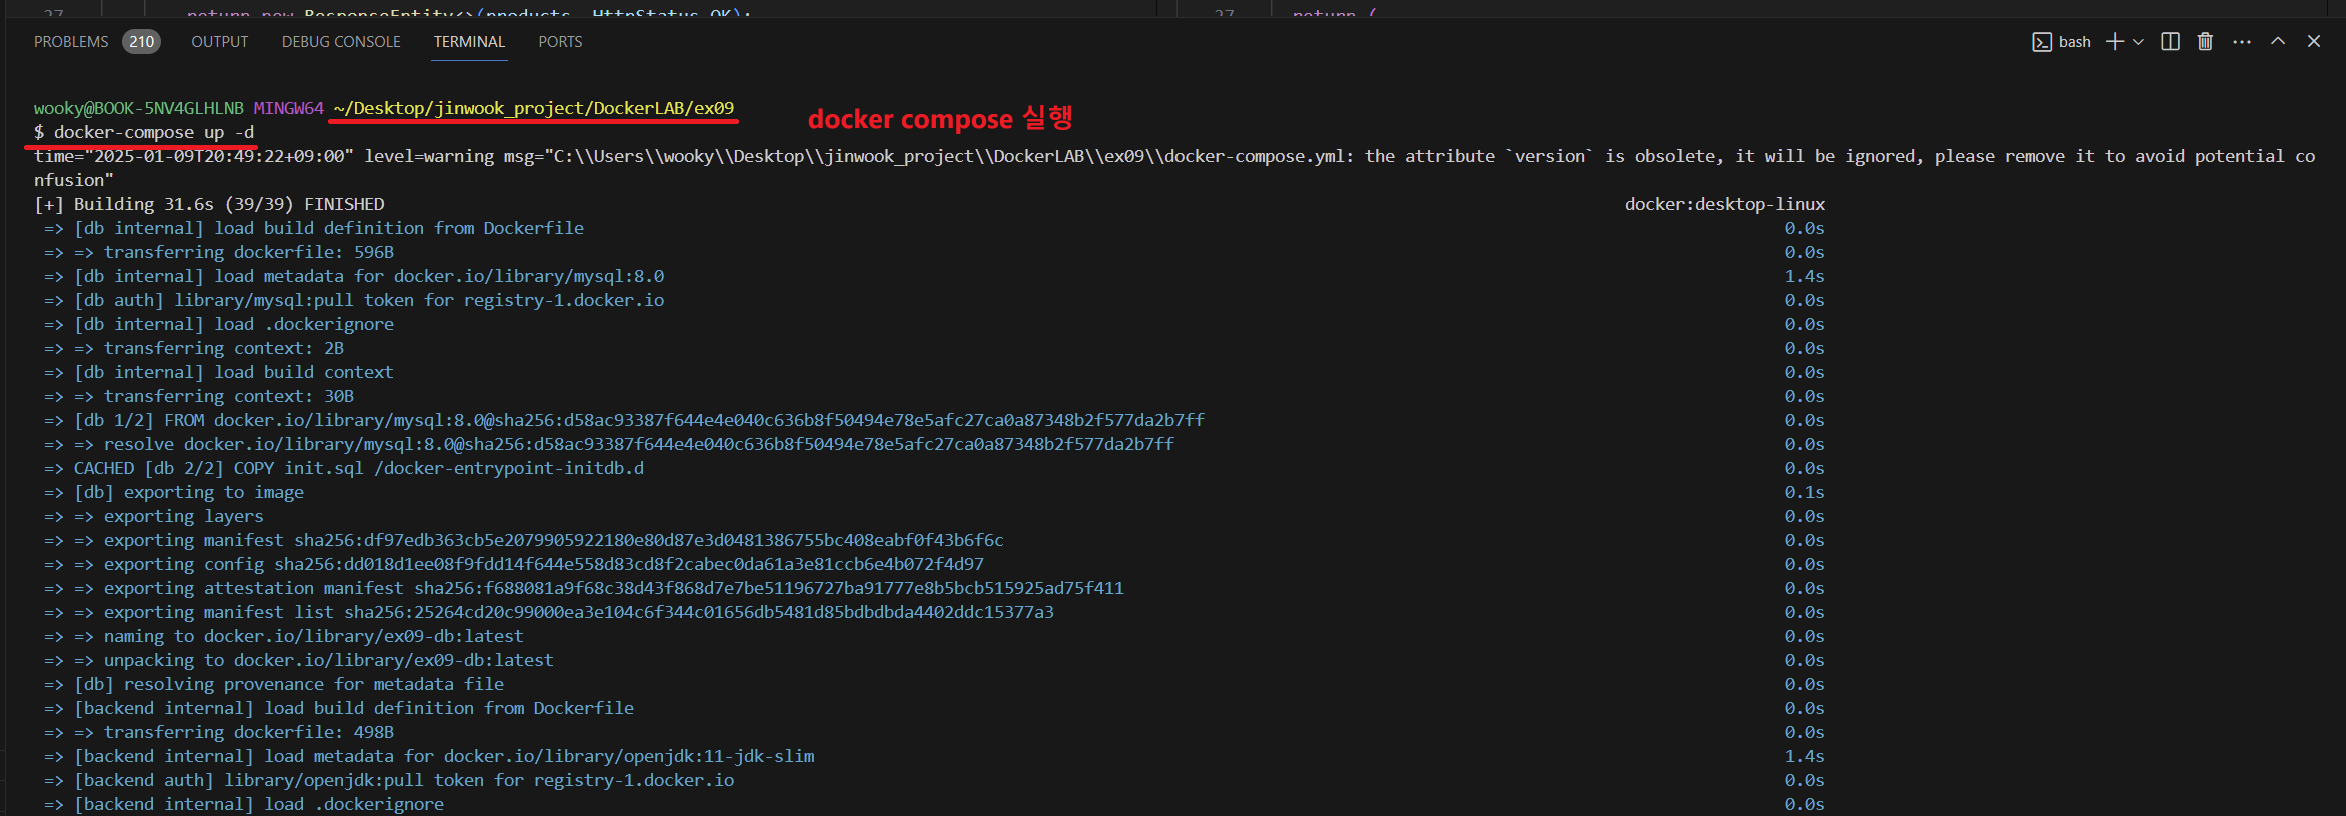
Task: Click the resolving provenance for metadata file line
Action: [274, 684]
